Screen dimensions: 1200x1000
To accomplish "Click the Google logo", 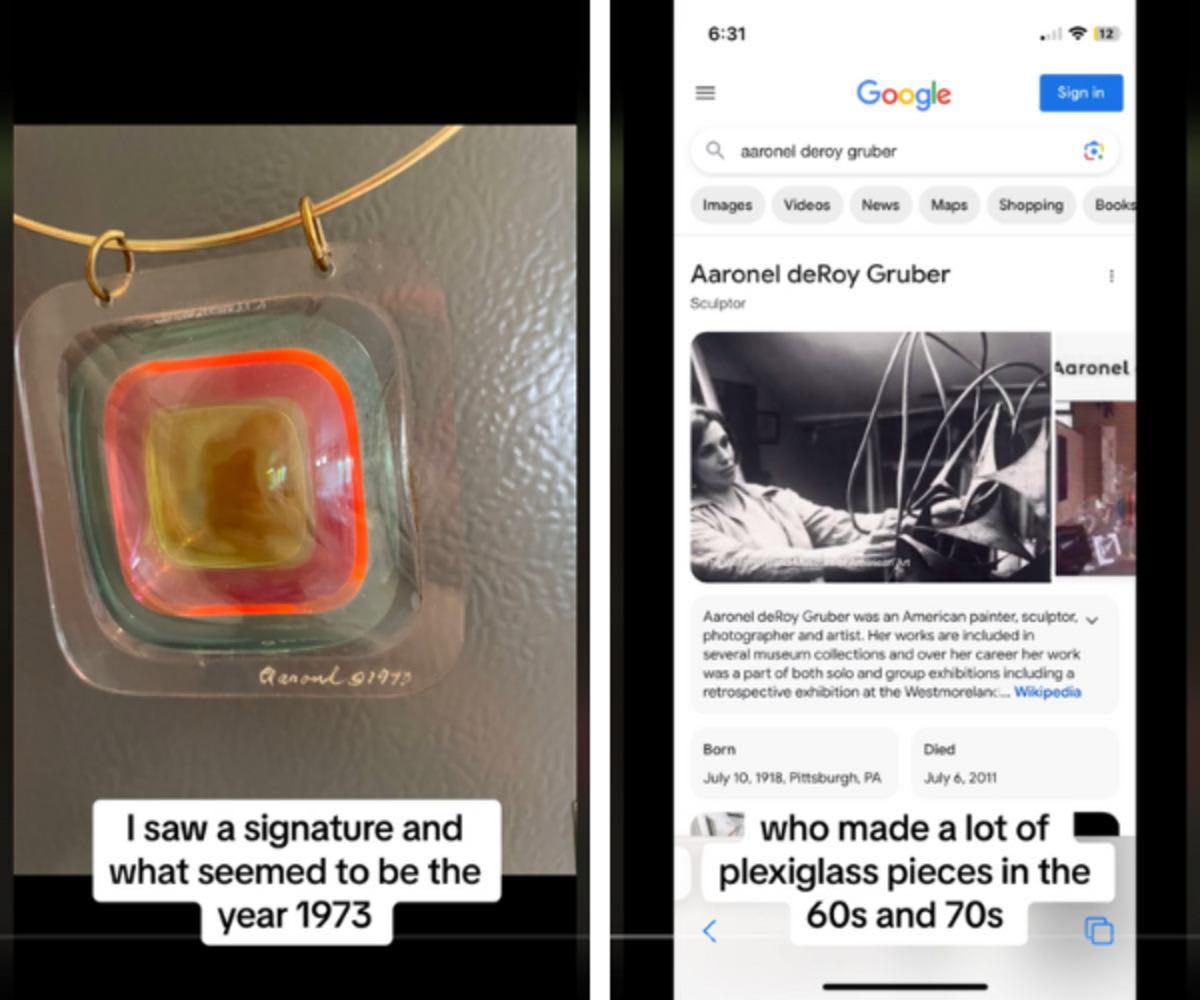I will 904,94.
